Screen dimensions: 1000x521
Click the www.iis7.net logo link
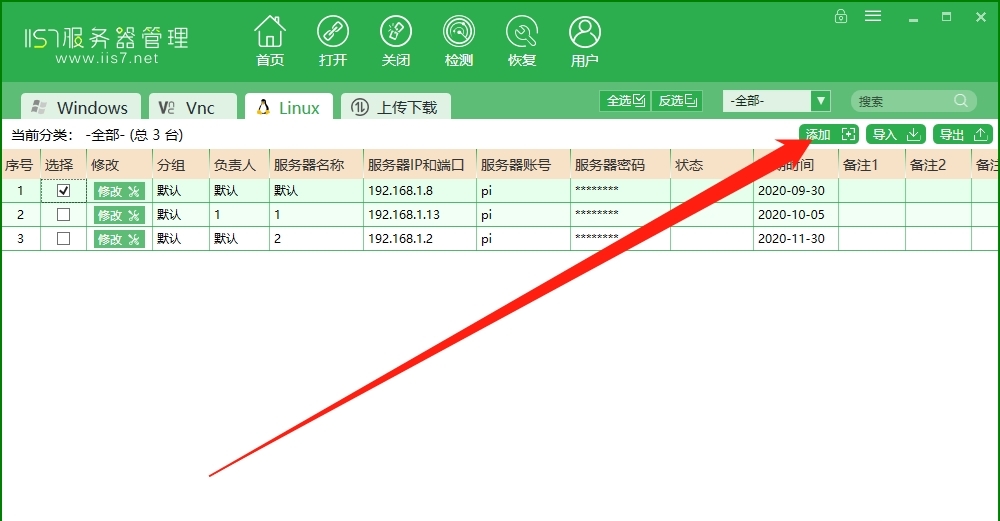tap(107, 58)
